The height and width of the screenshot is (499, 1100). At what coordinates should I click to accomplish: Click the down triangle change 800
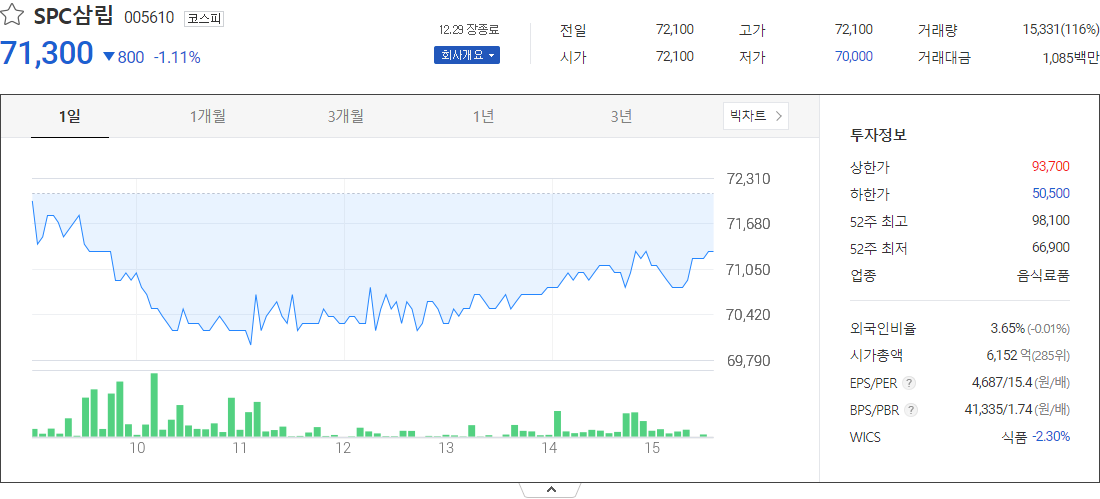click(x=123, y=57)
